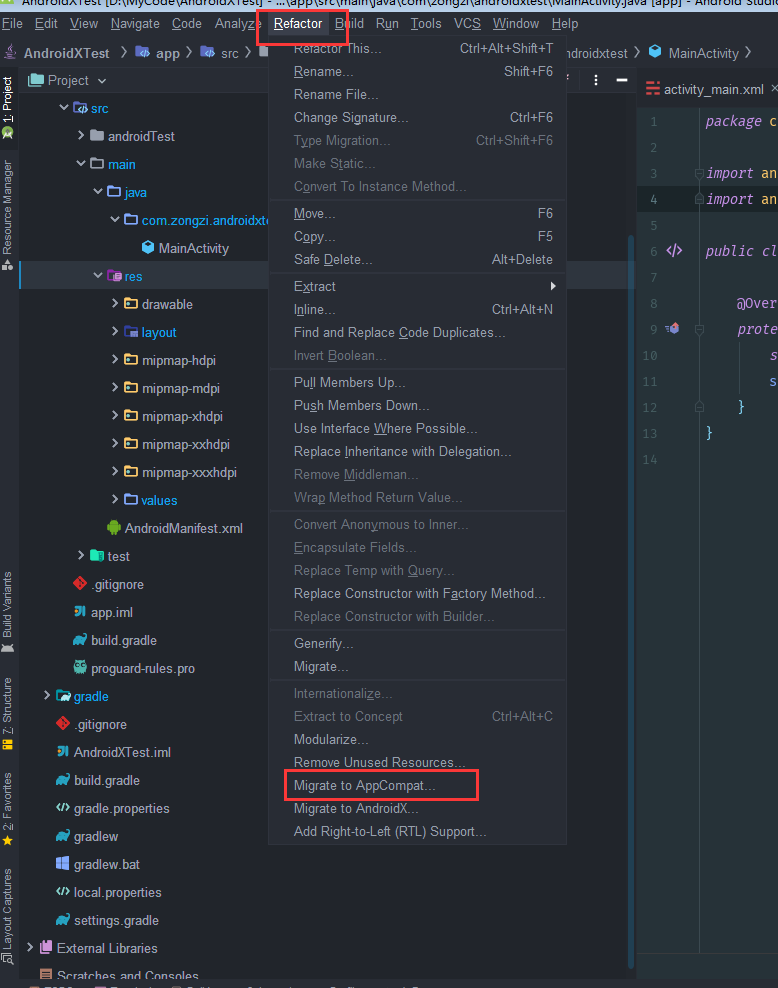This screenshot has height=988, width=778.
Task: Click the AndroidManifest.xml Android icon
Action: [x=114, y=527]
